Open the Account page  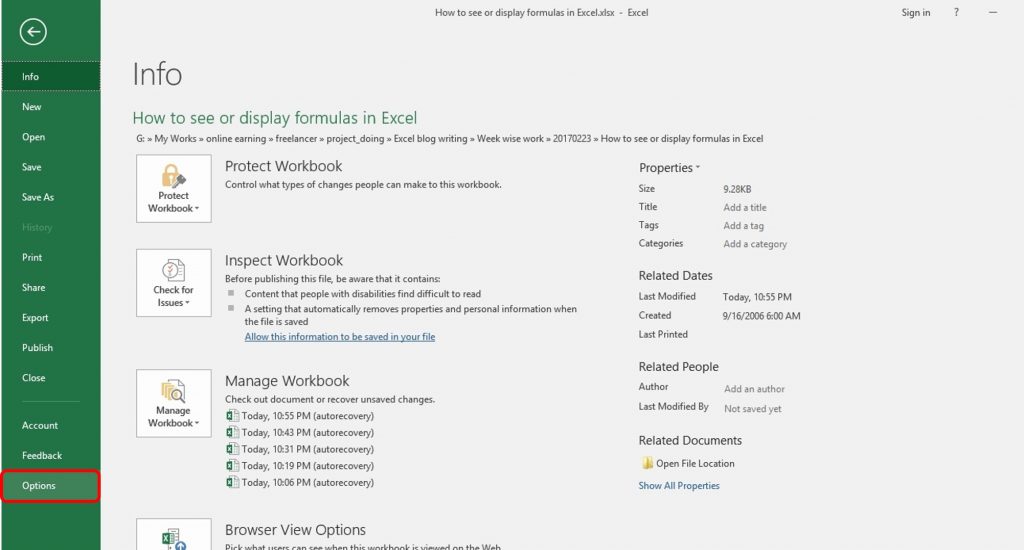pos(51,425)
